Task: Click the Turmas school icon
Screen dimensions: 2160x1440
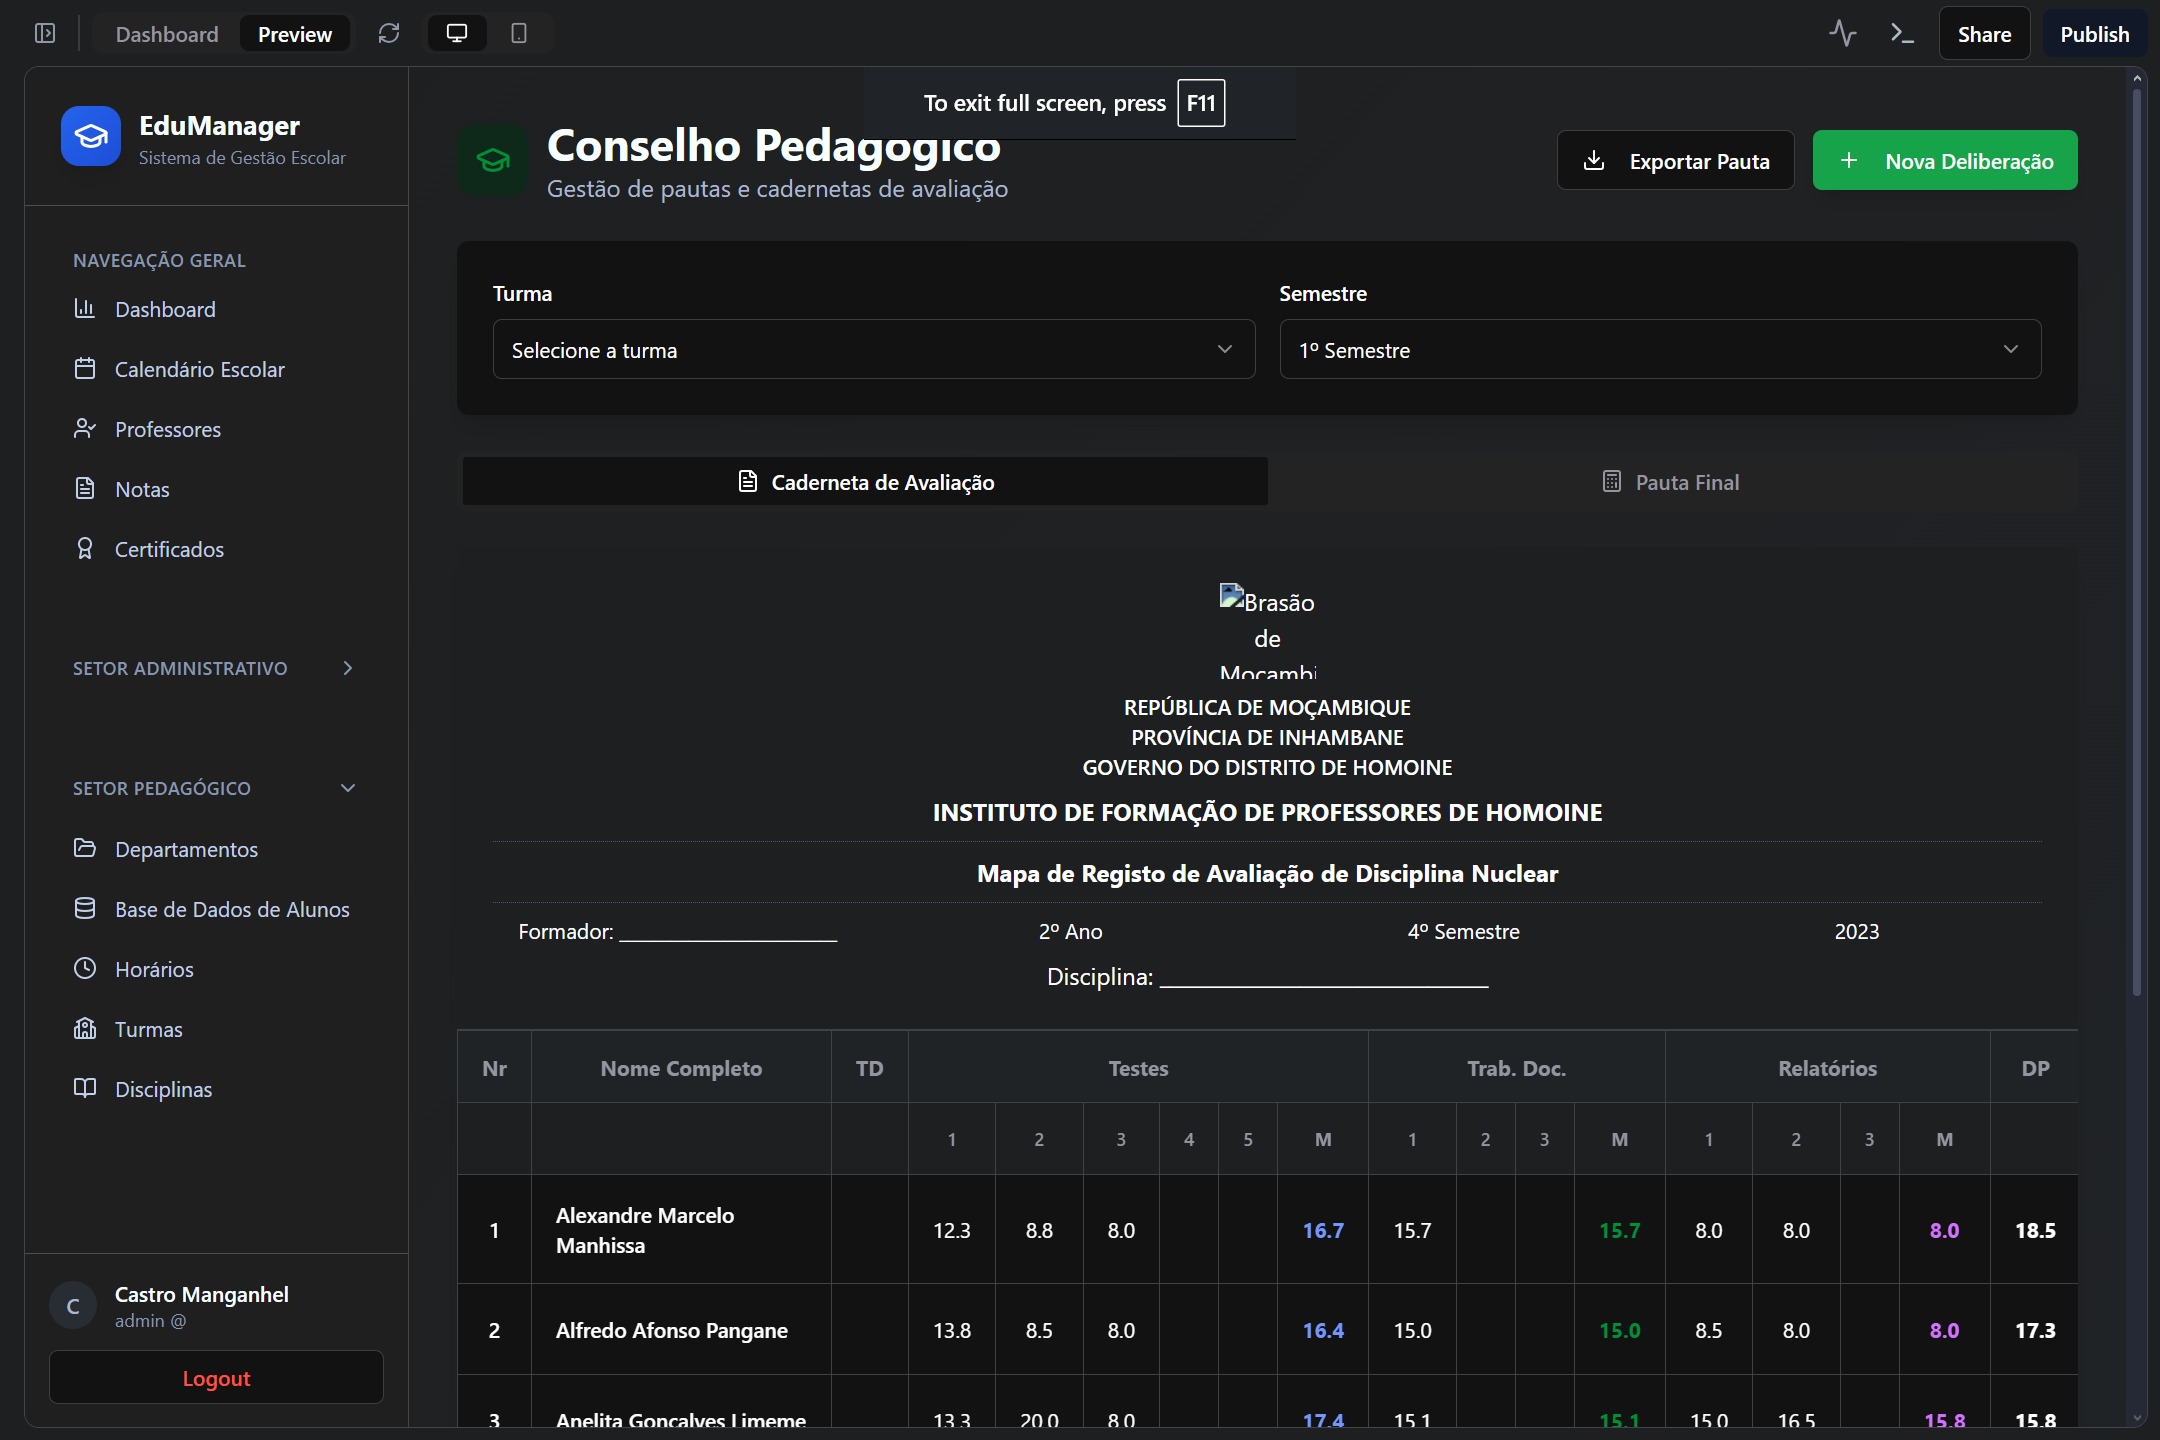Action: pyautogui.click(x=85, y=1029)
